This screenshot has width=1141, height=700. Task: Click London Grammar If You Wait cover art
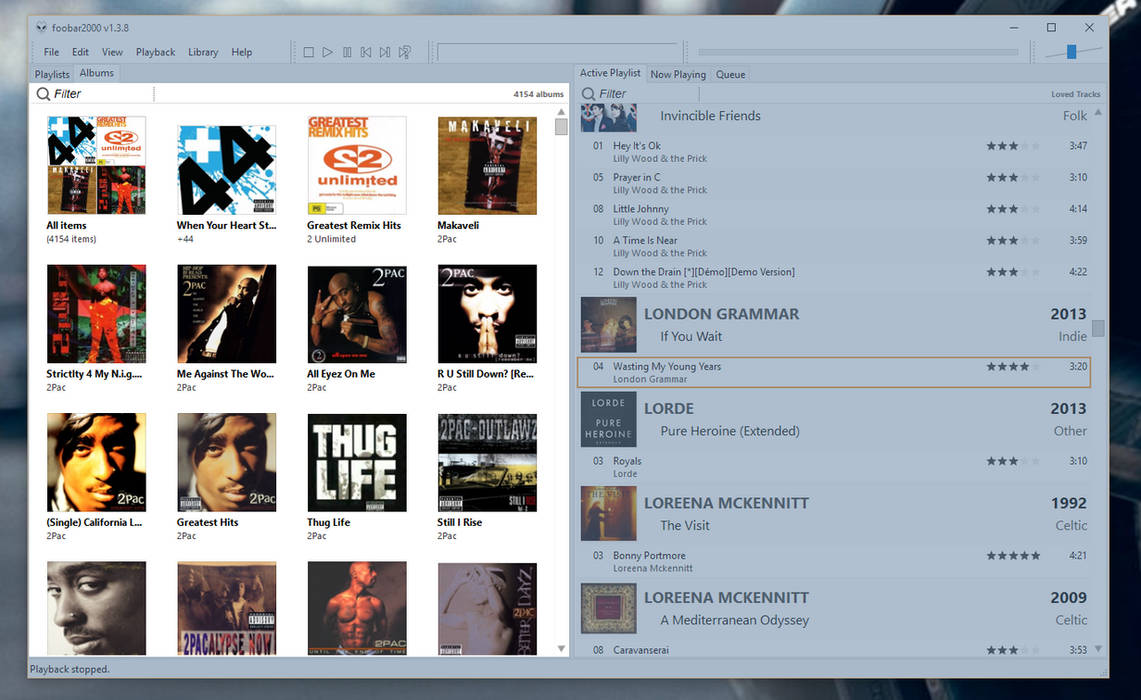coord(608,325)
